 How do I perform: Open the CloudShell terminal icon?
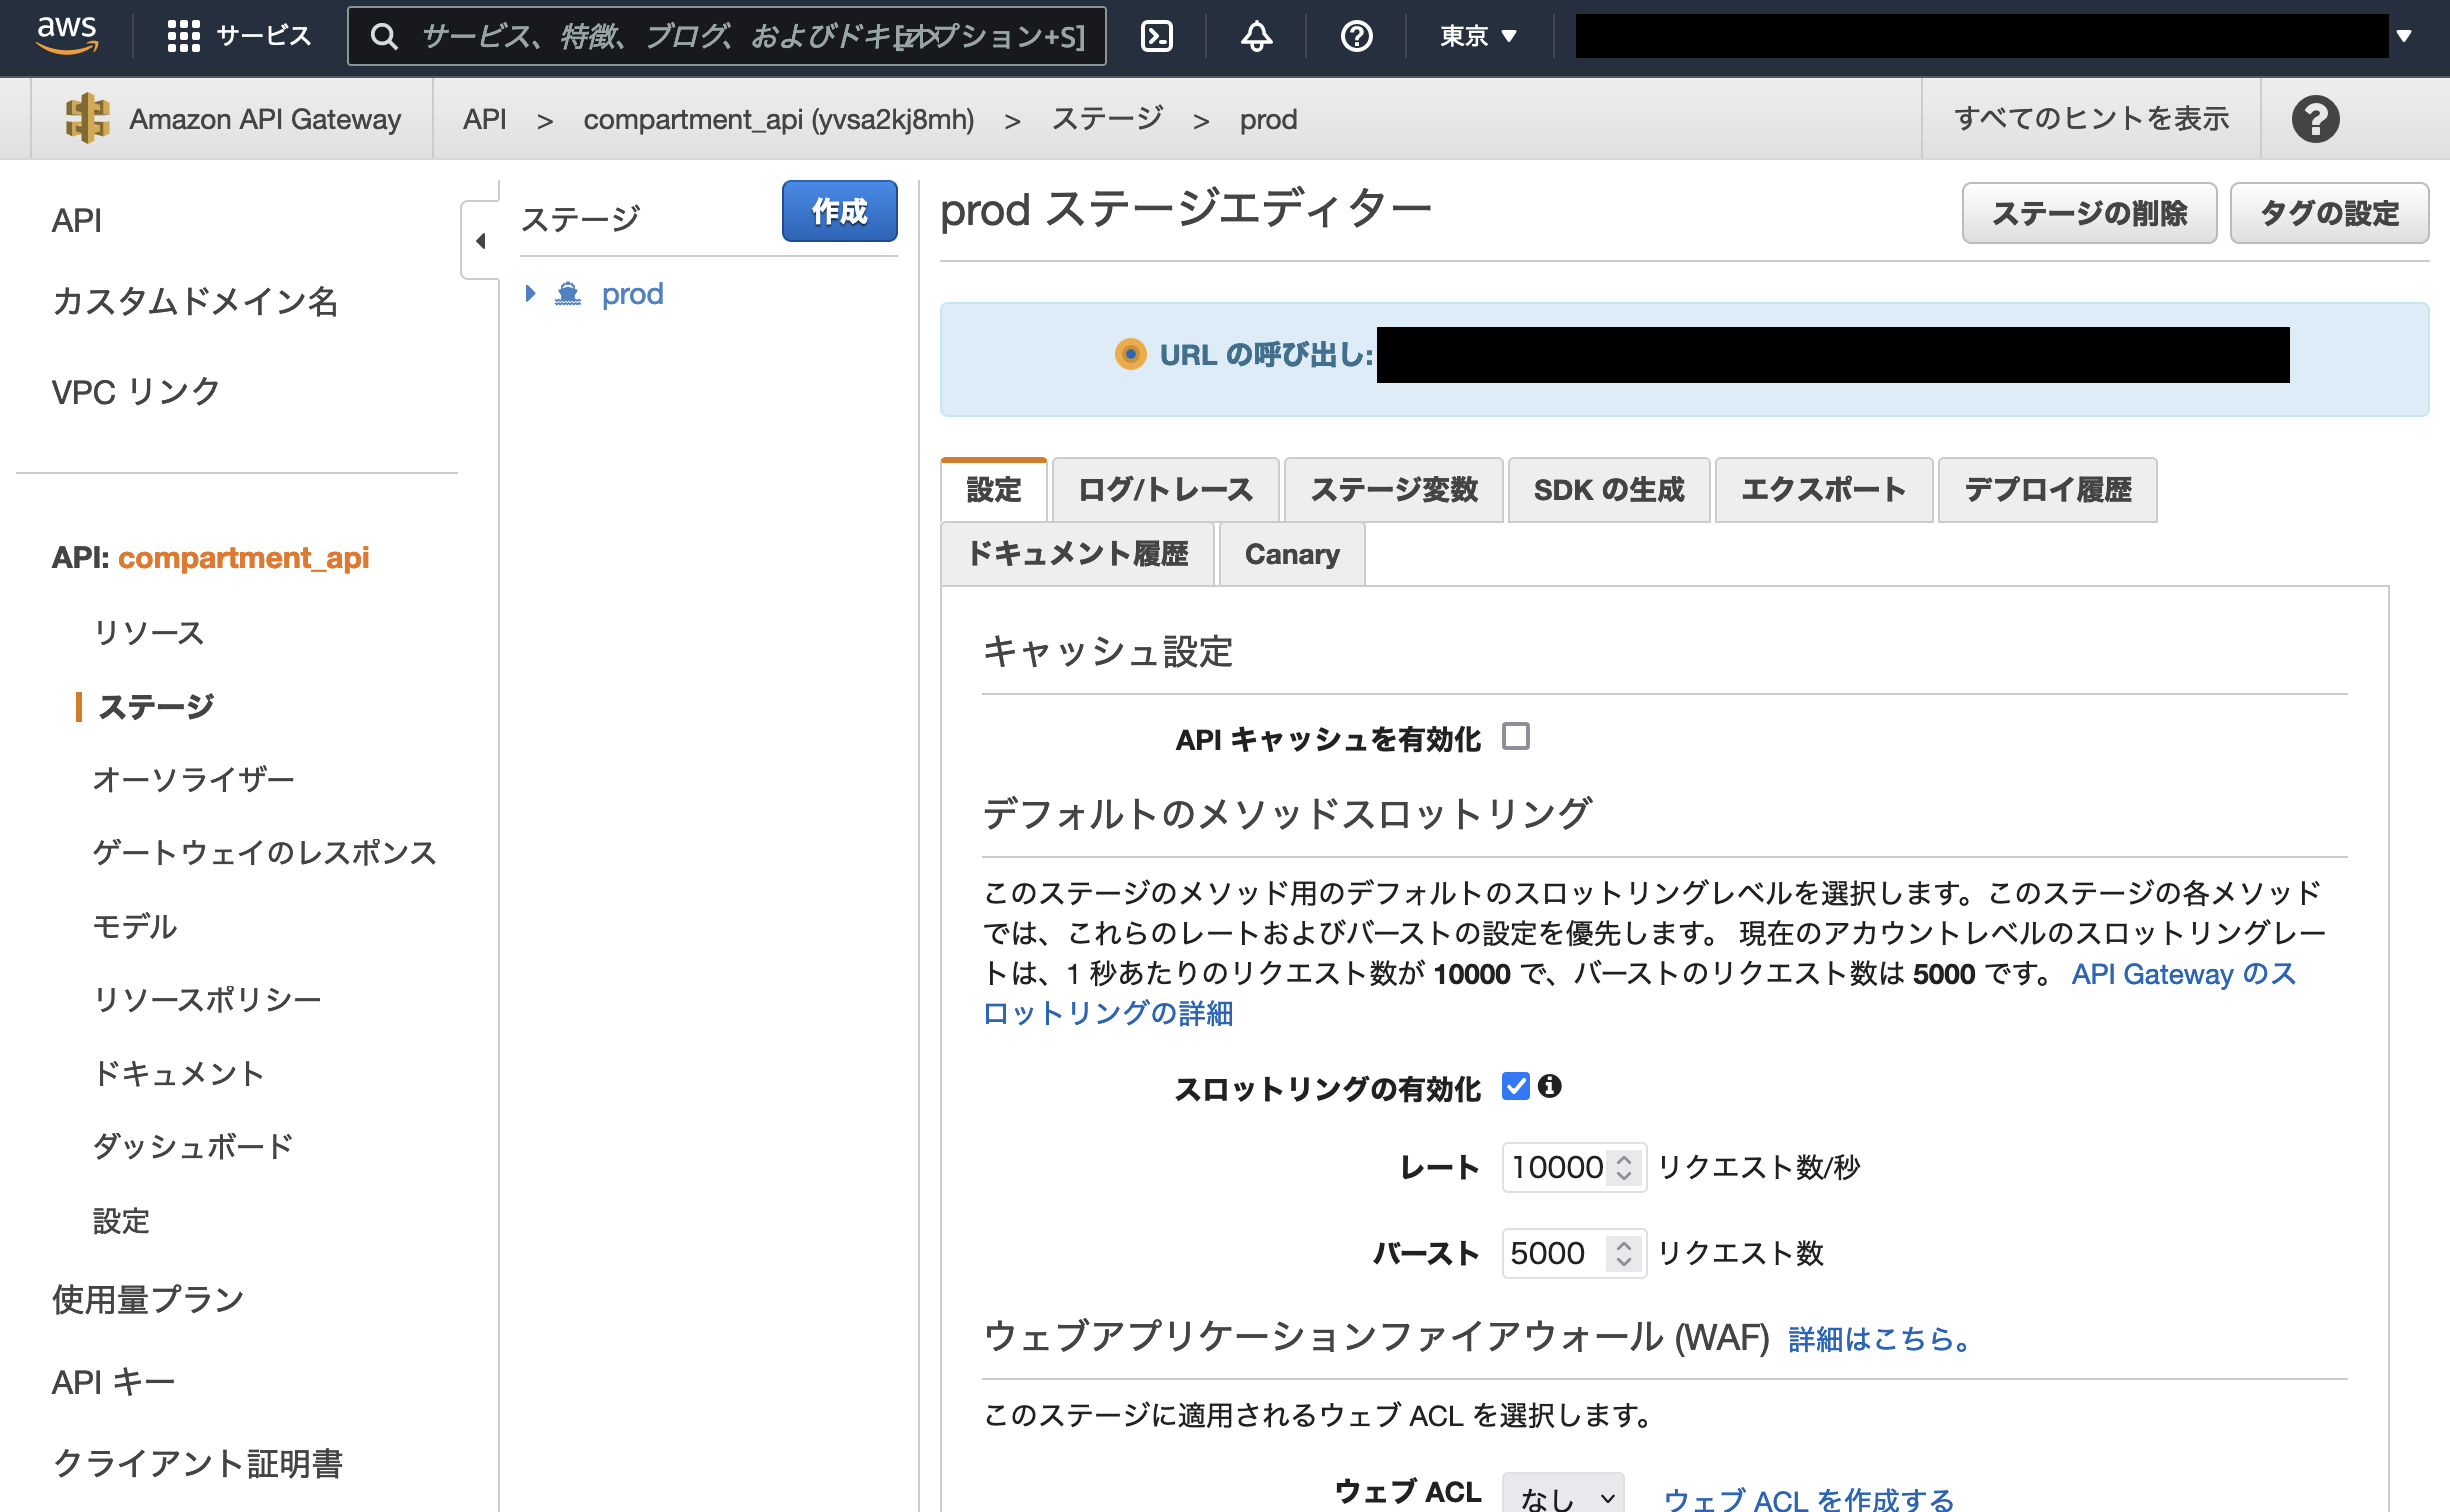coord(1158,36)
